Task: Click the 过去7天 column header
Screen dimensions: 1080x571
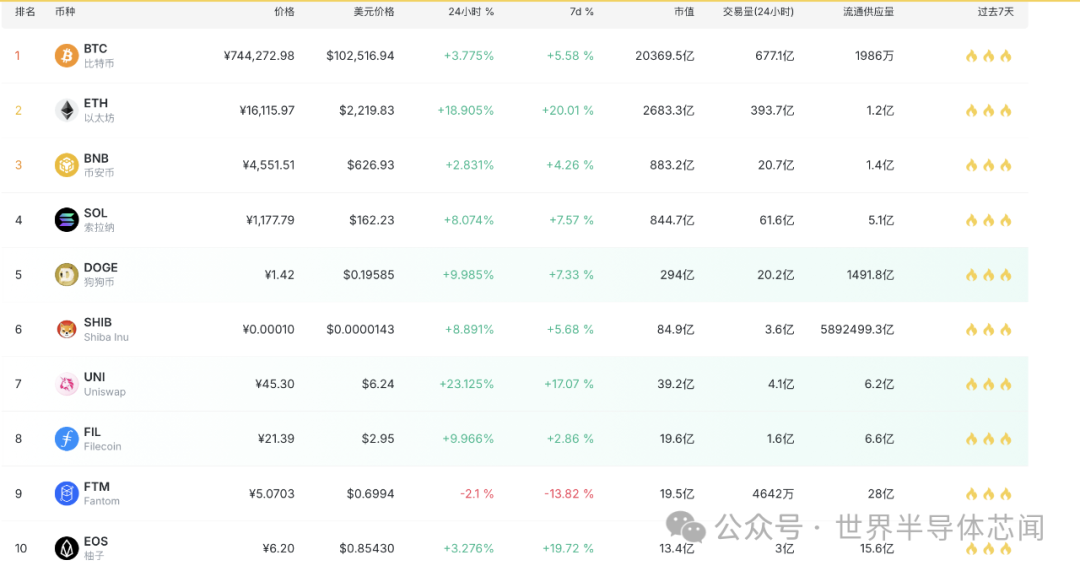Action: click(995, 12)
